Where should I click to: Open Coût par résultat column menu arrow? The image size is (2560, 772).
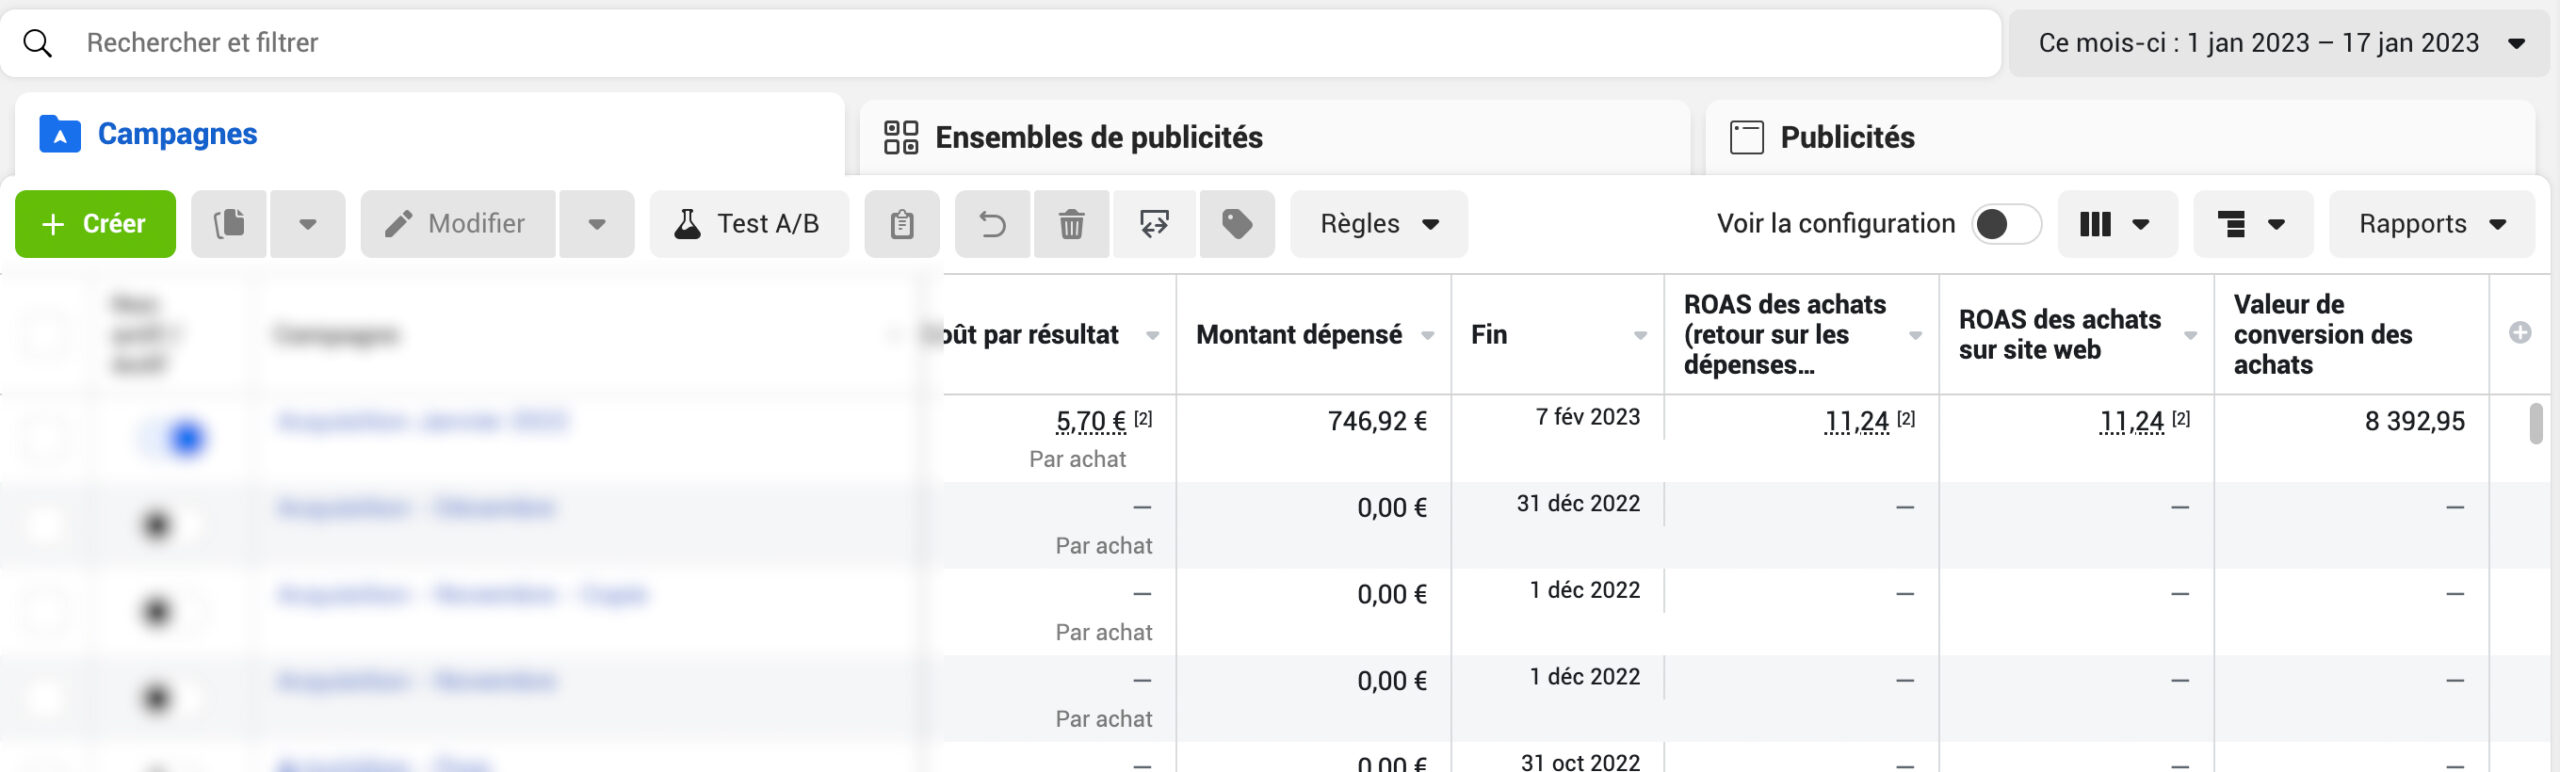[1153, 336]
